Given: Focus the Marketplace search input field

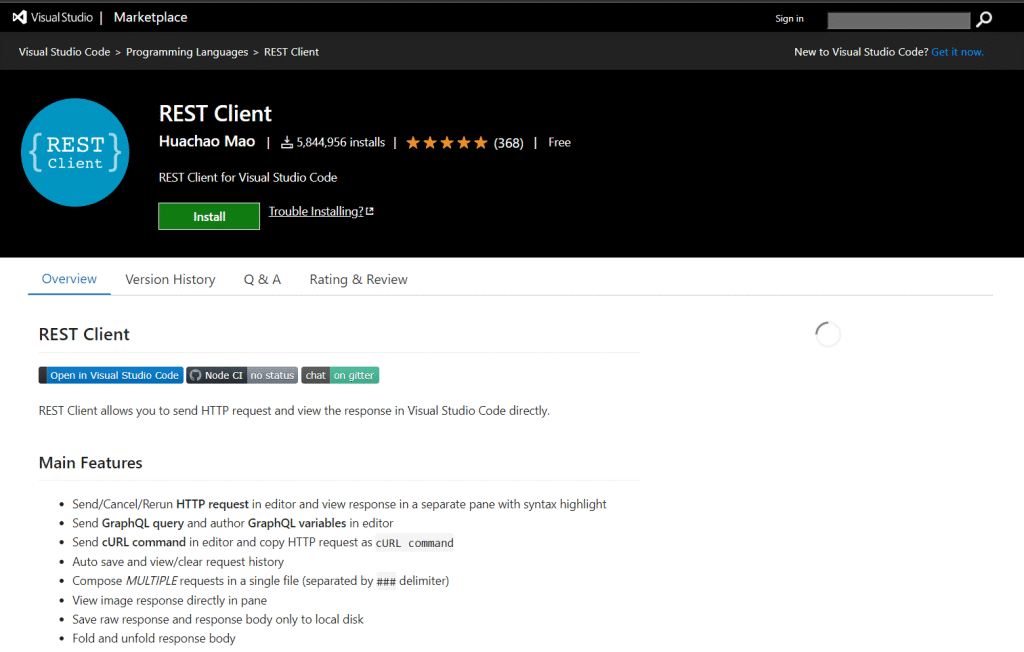Looking at the screenshot, I should pyautogui.click(x=898, y=20).
